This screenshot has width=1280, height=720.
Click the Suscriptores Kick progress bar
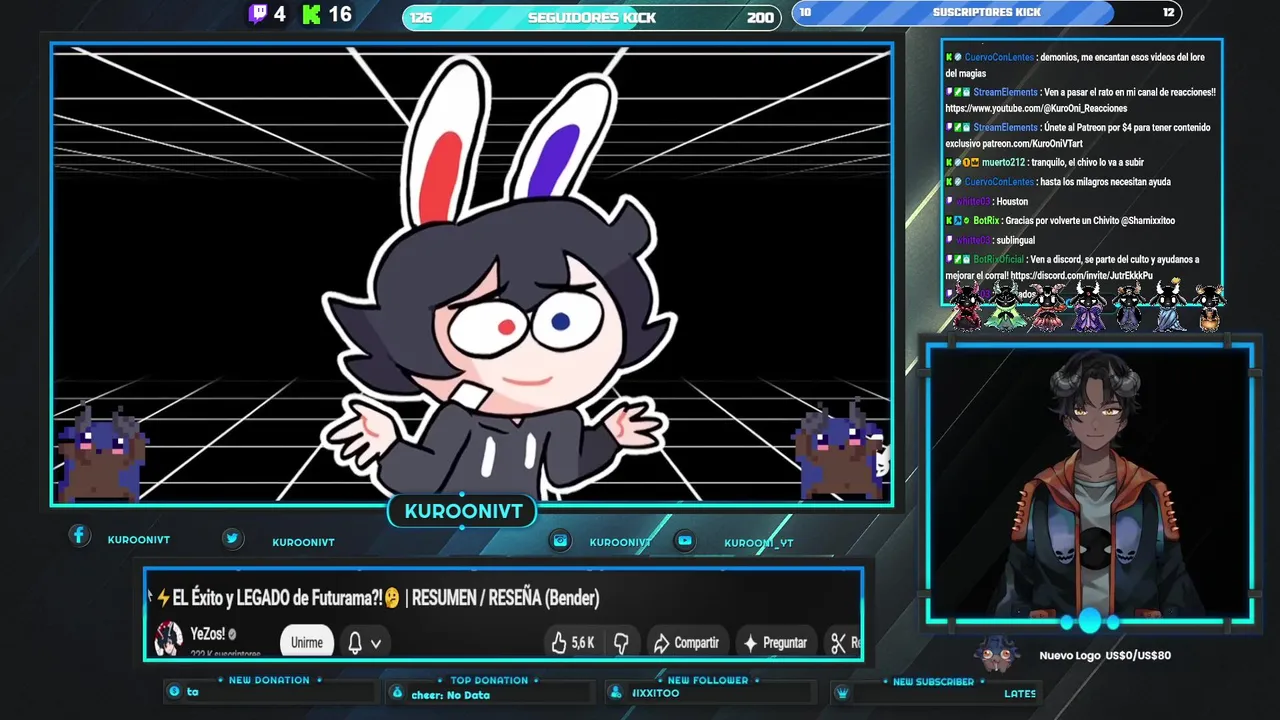tap(987, 13)
